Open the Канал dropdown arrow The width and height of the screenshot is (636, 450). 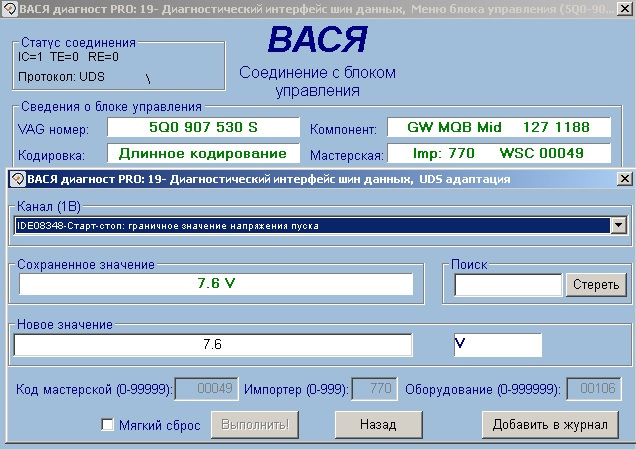(x=618, y=225)
